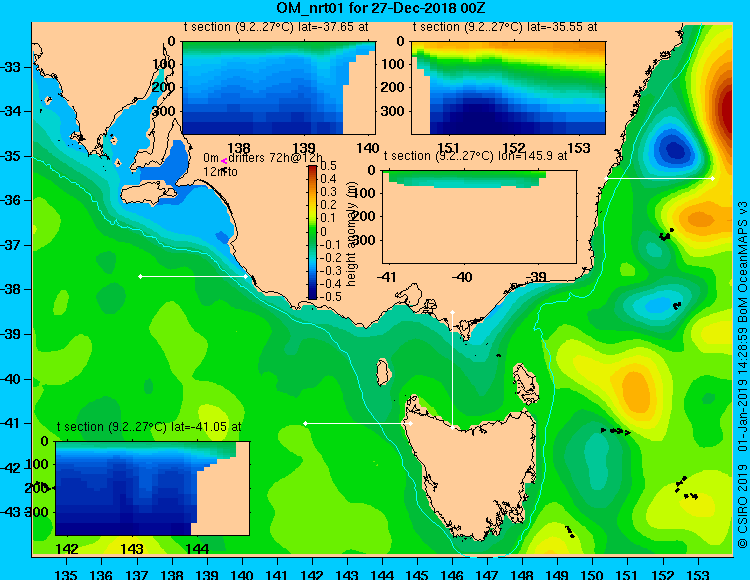Click the dark red warm eddy on the east edge

click(x=727, y=110)
